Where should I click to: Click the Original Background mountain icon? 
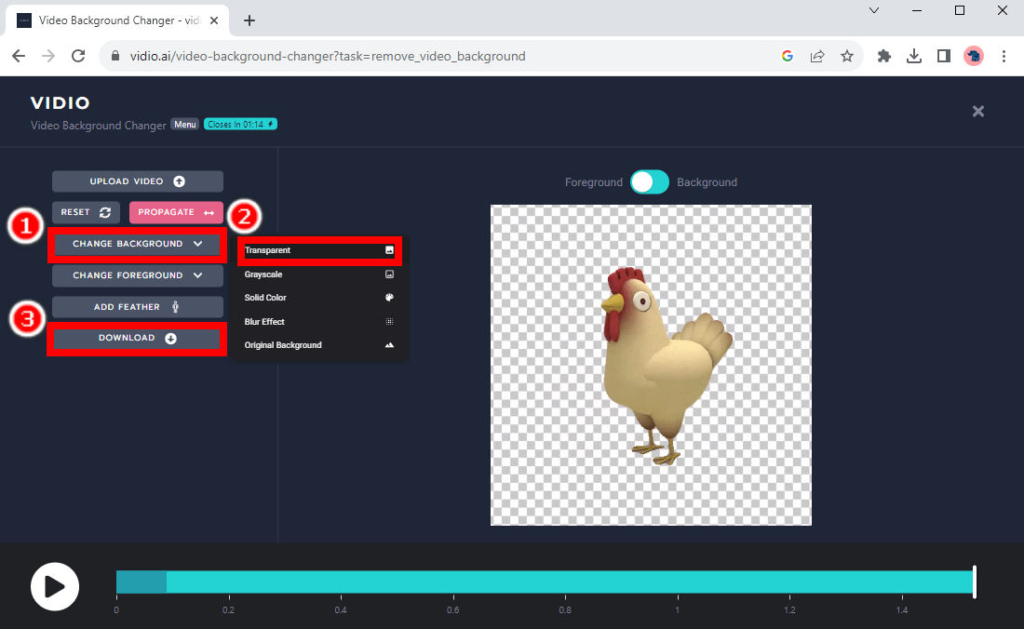(x=390, y=344)
